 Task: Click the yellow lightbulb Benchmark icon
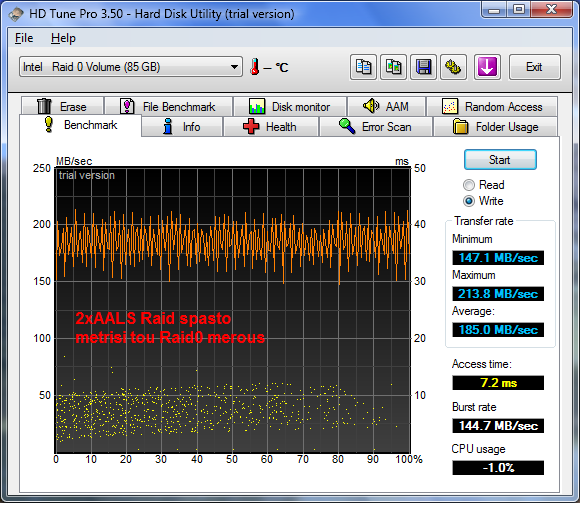[49, 124]
